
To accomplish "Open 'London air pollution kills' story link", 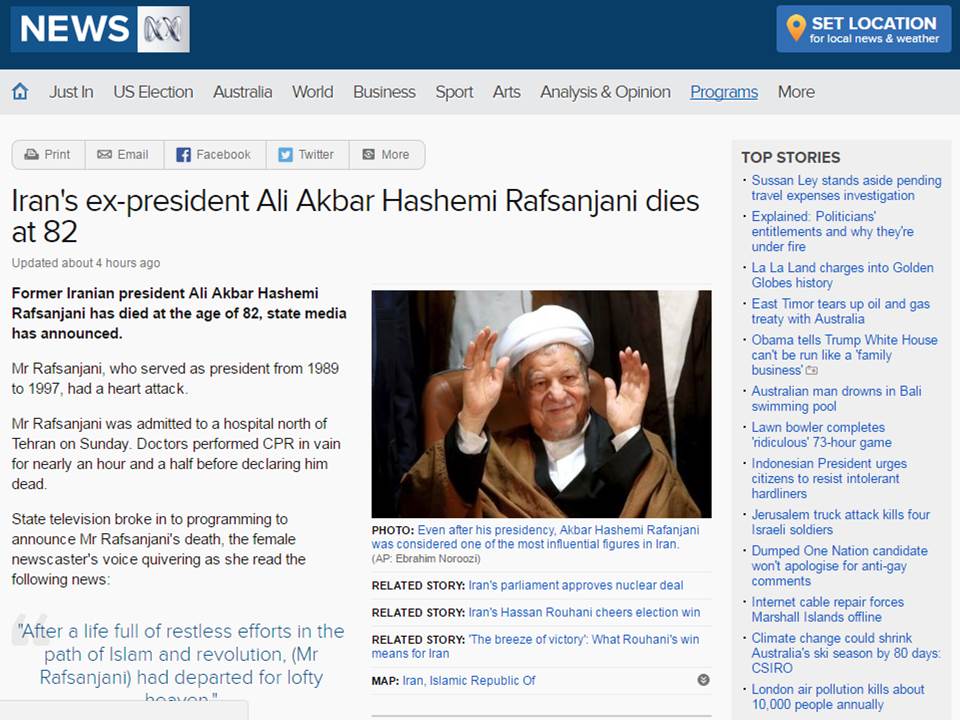I will click(x=838, y=697).
